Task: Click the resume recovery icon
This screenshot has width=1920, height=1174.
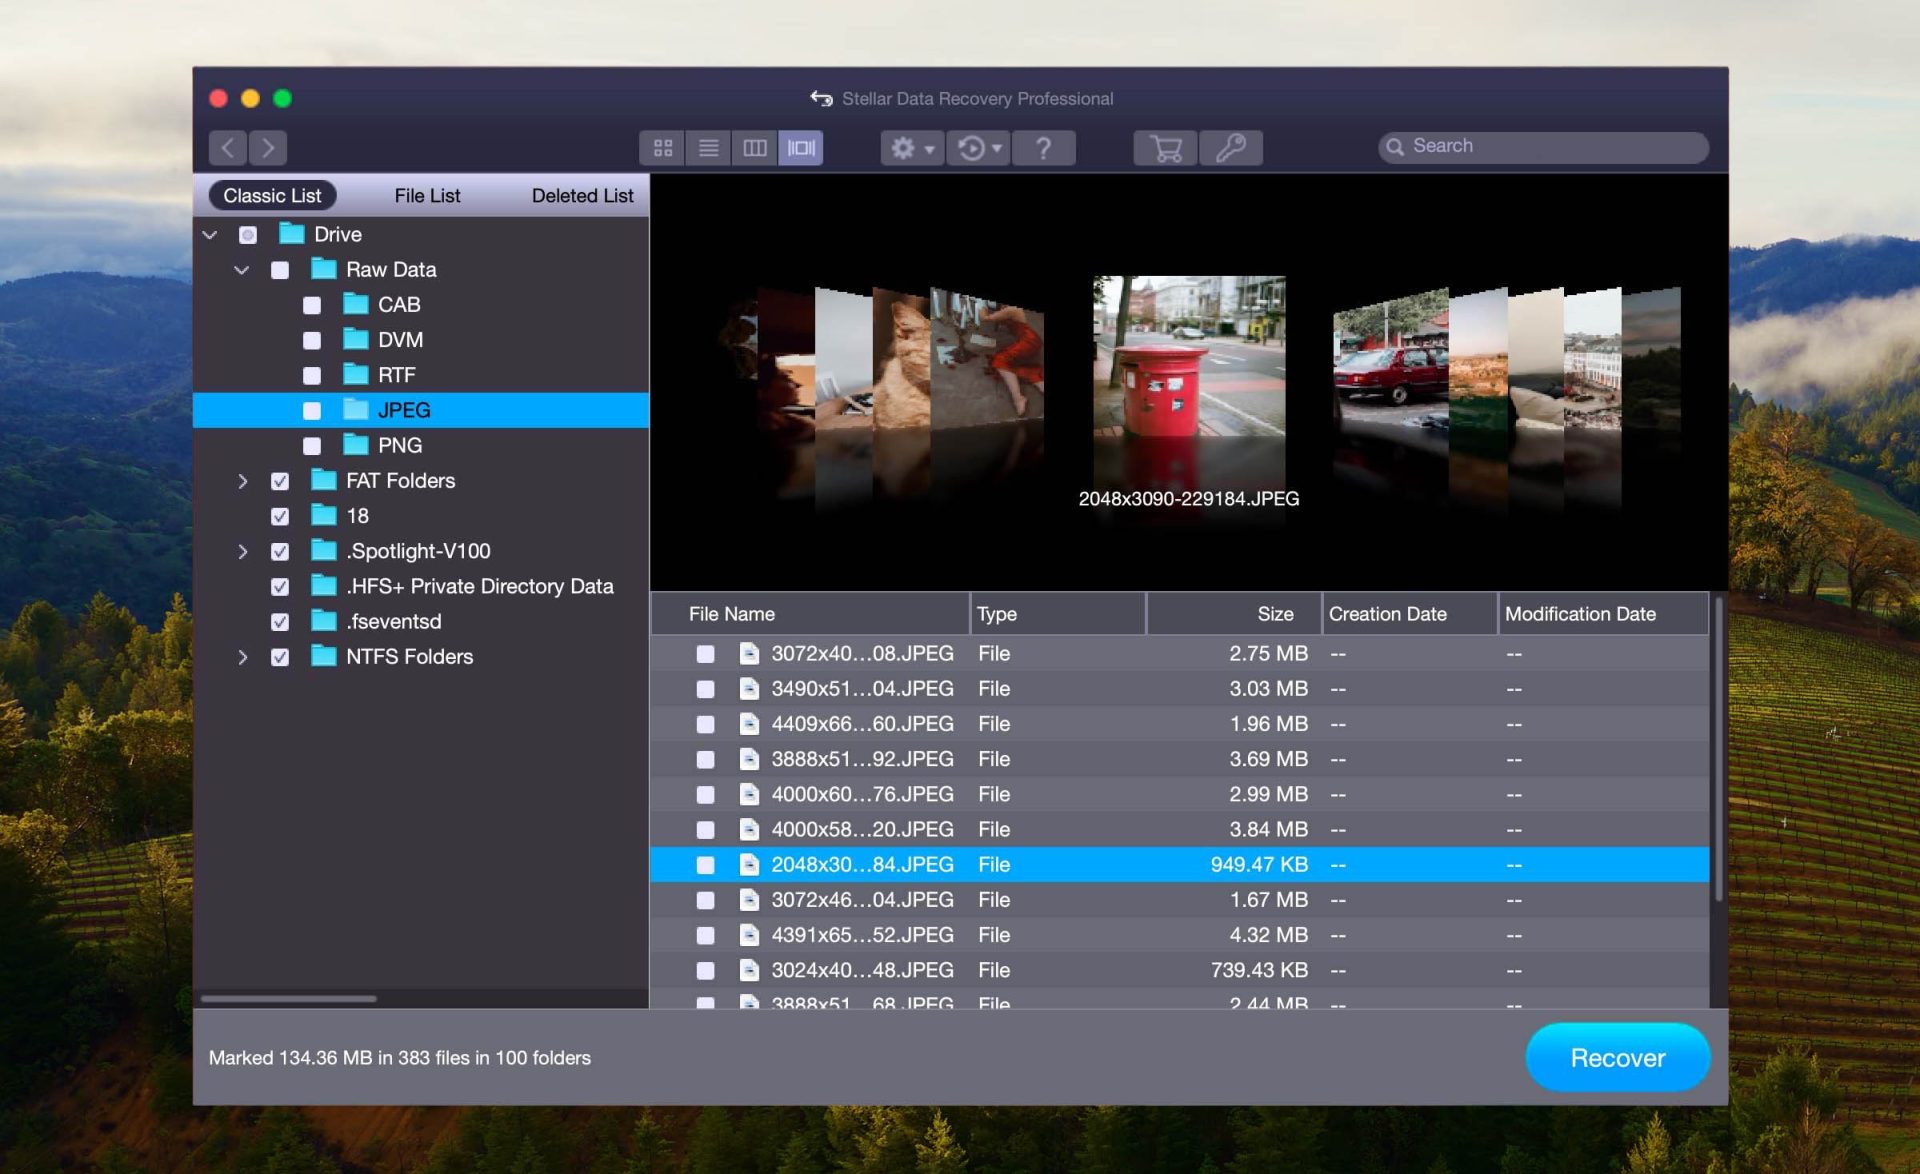Action: coord(972,147)
